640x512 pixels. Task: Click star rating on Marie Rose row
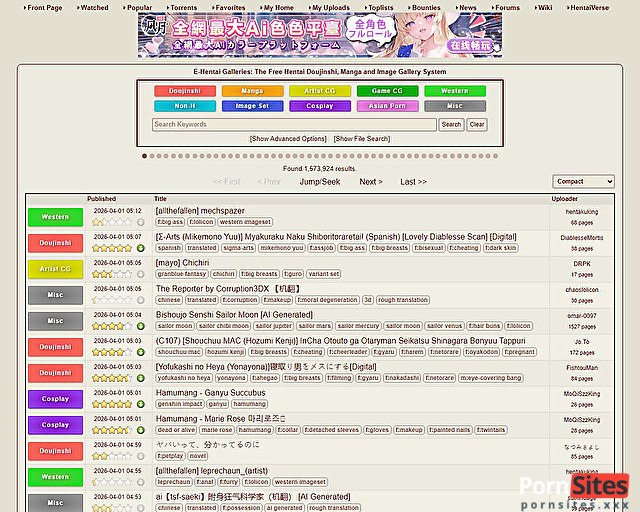[112, 430]
